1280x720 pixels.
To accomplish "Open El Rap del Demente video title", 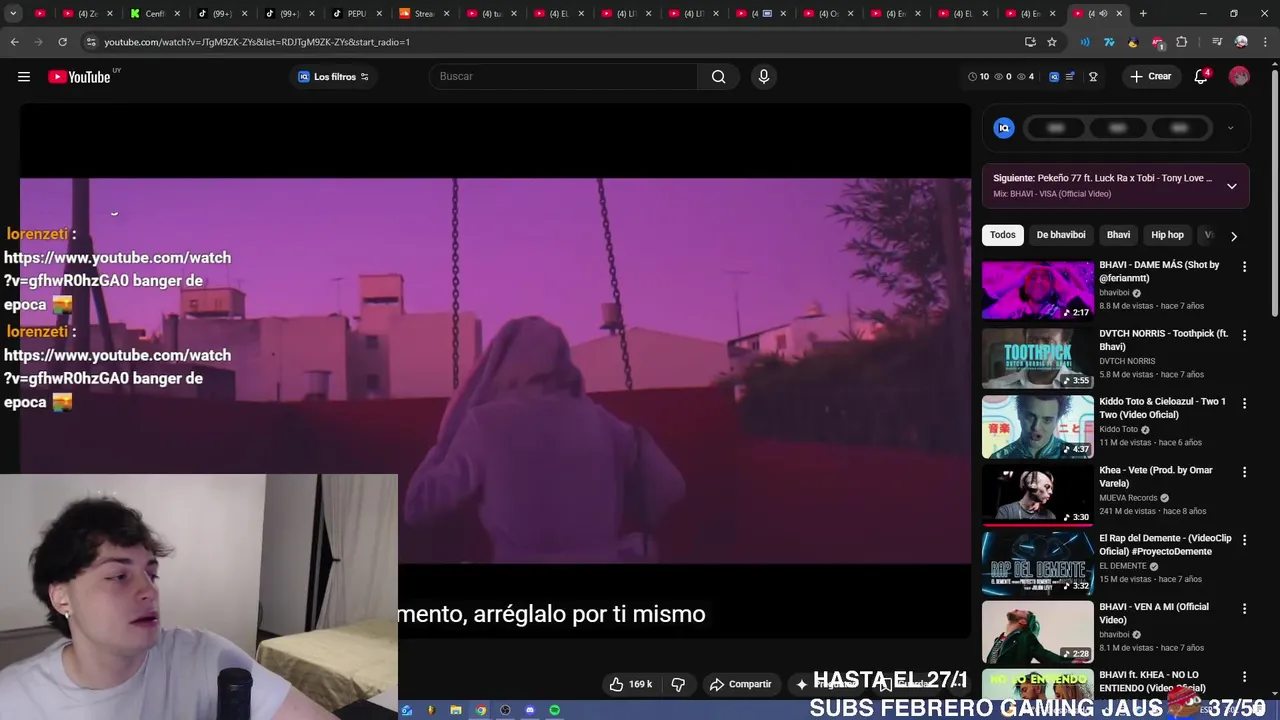I will point(1165,545).
